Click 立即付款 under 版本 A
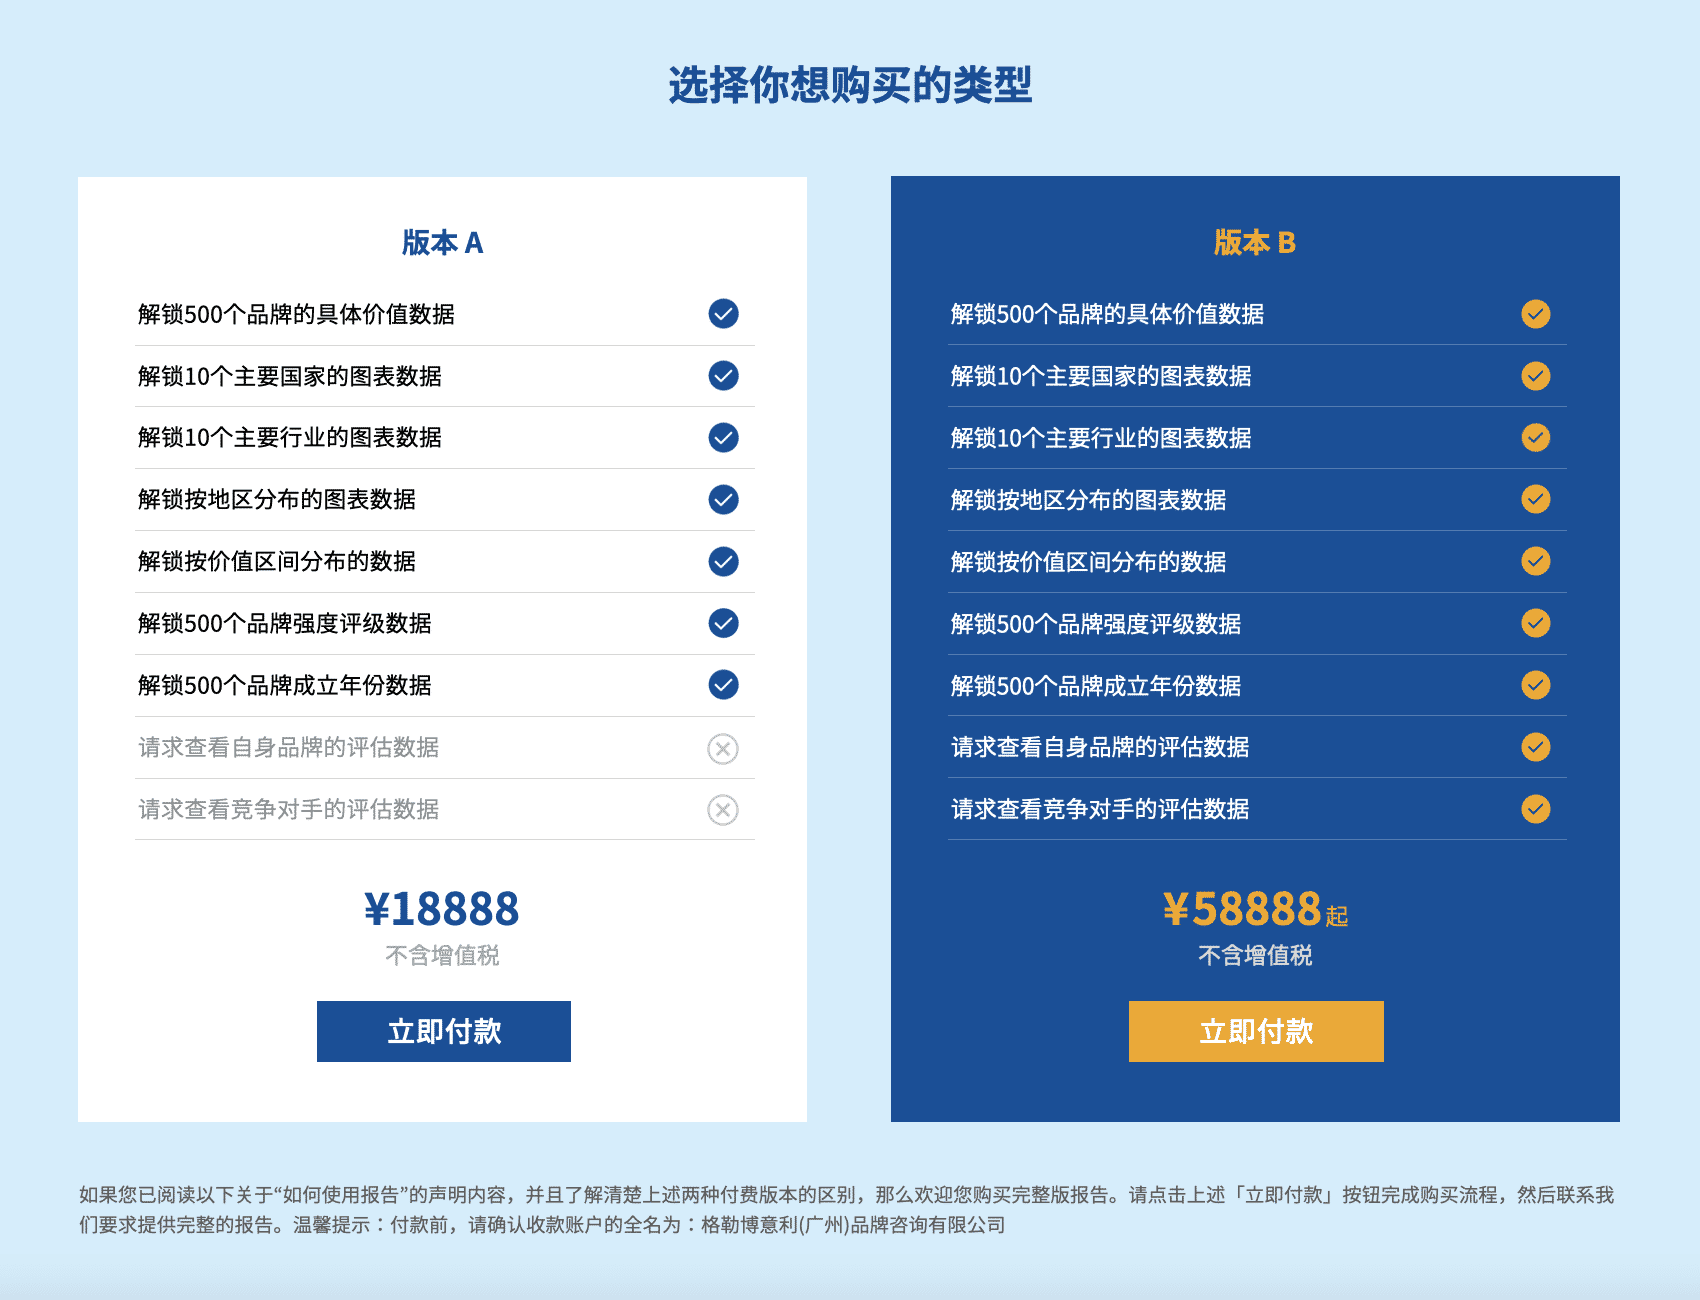Screen dimensions: 1700x1300 (443, 1031)
